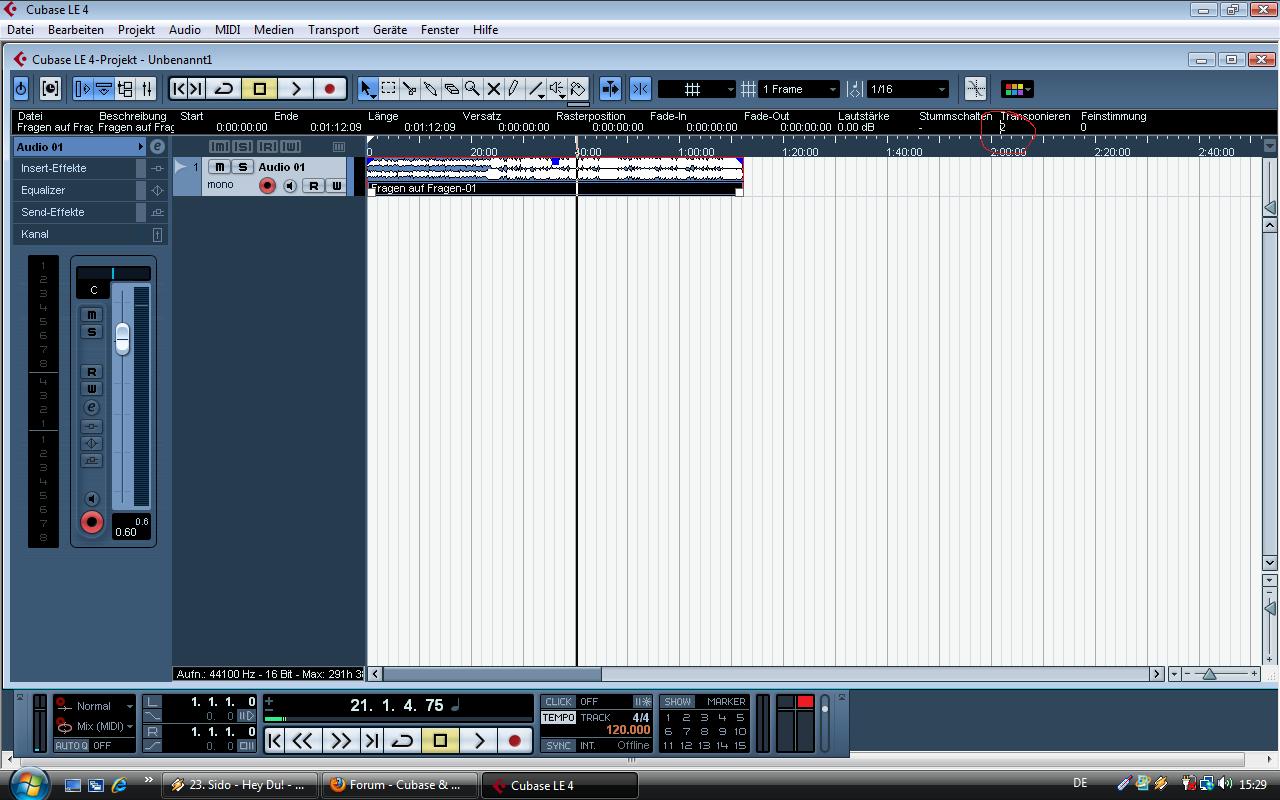This screenshot has width=1280, height=800.
Task: Select the Glue tool
Action: coord(430,89)
